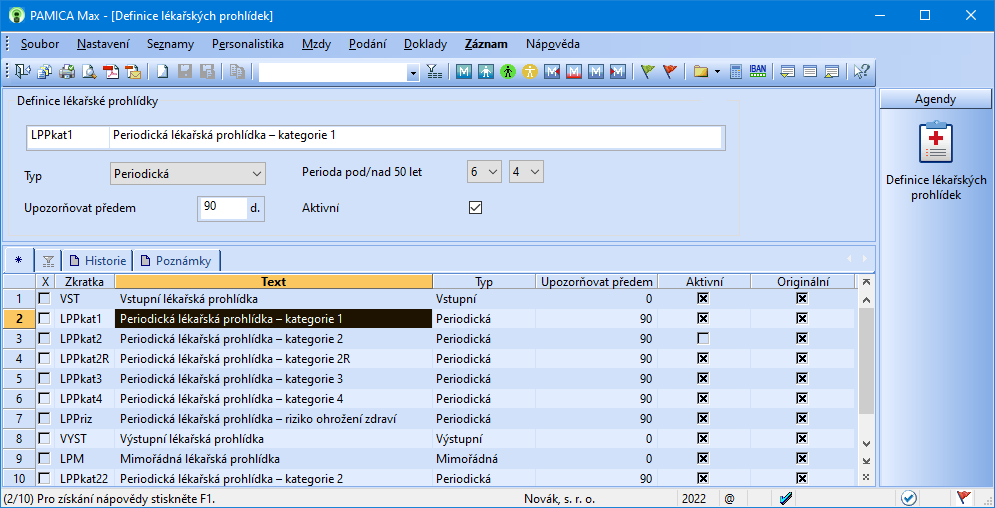Select row Výstupní lékařská prohlídka
Image resolution: width=995 pixels, height=508 pixels.
(192, 439)
